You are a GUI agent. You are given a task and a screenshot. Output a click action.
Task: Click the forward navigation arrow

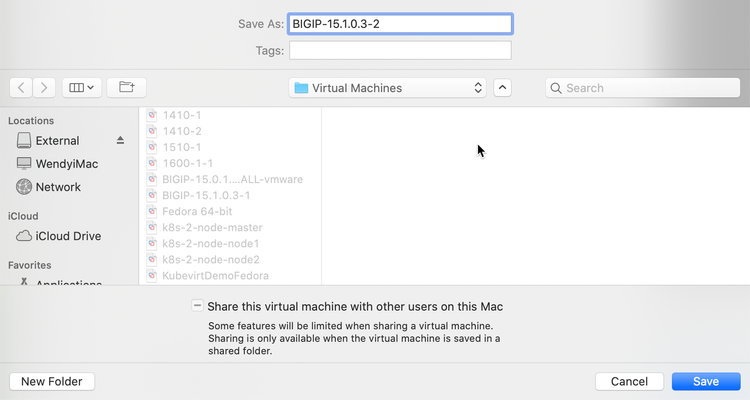click(44, 88)
